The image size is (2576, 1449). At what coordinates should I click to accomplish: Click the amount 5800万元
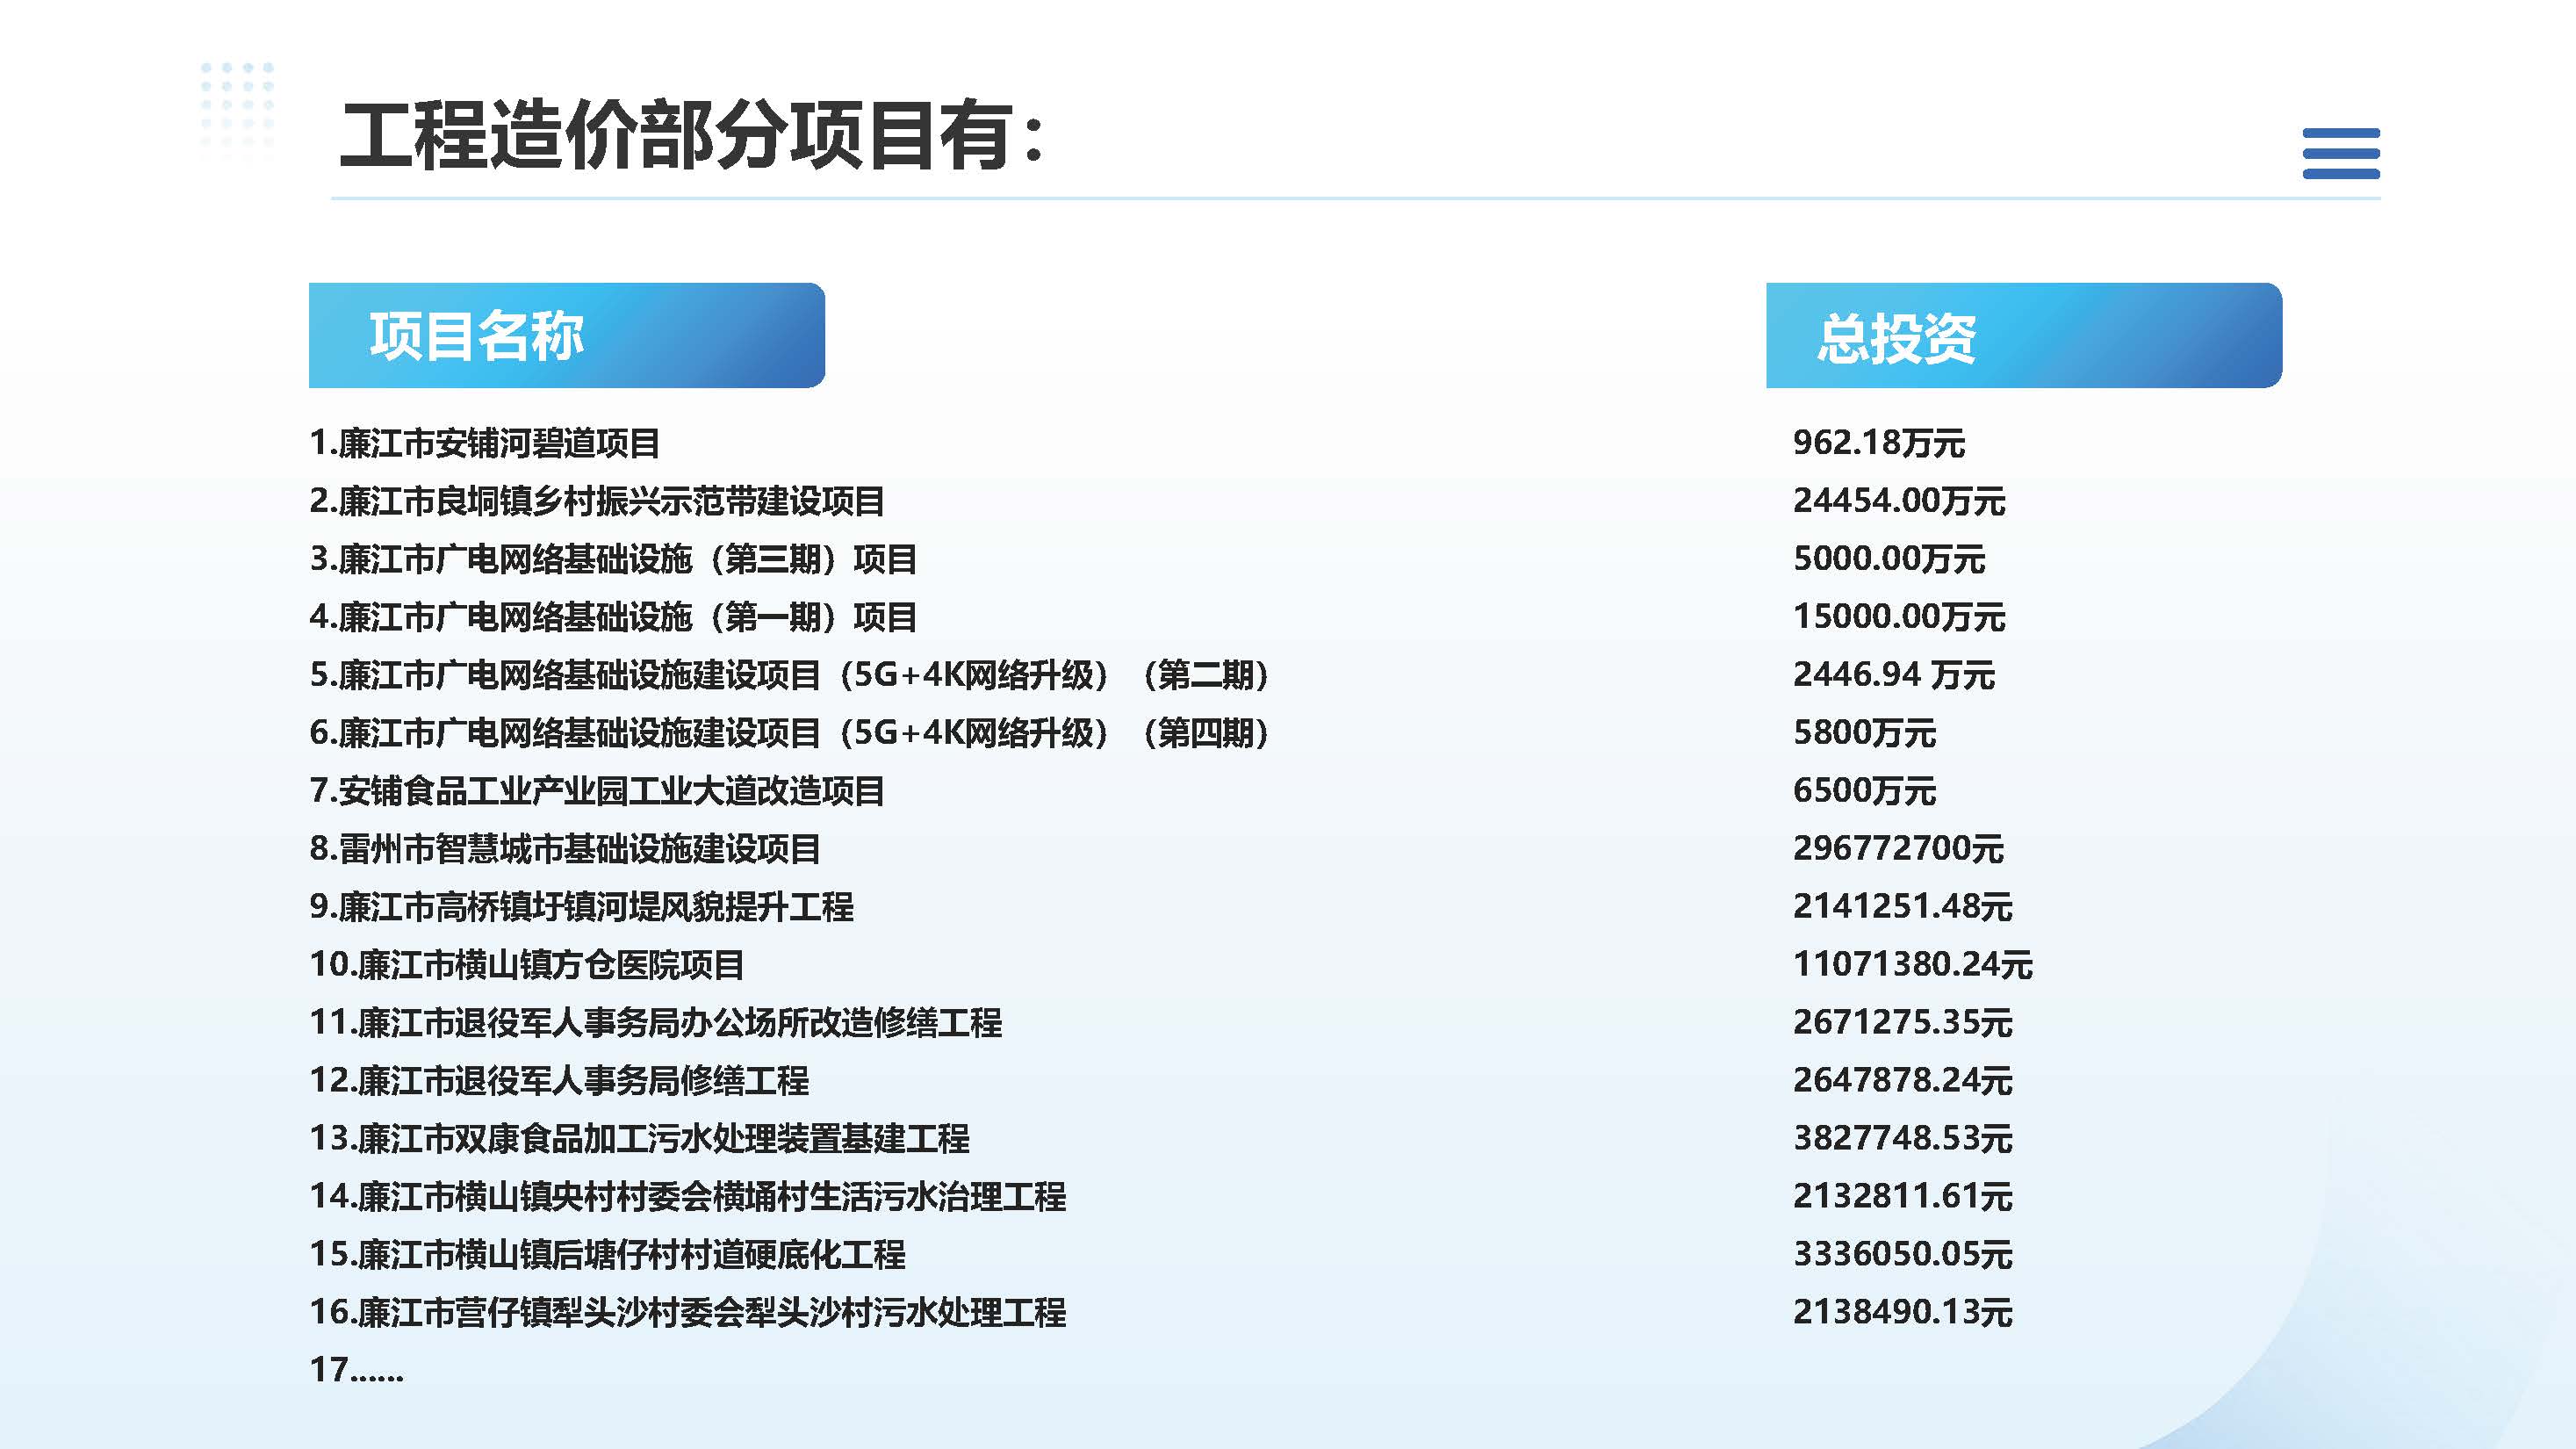pyautogui.click(x=1864, y=733)
